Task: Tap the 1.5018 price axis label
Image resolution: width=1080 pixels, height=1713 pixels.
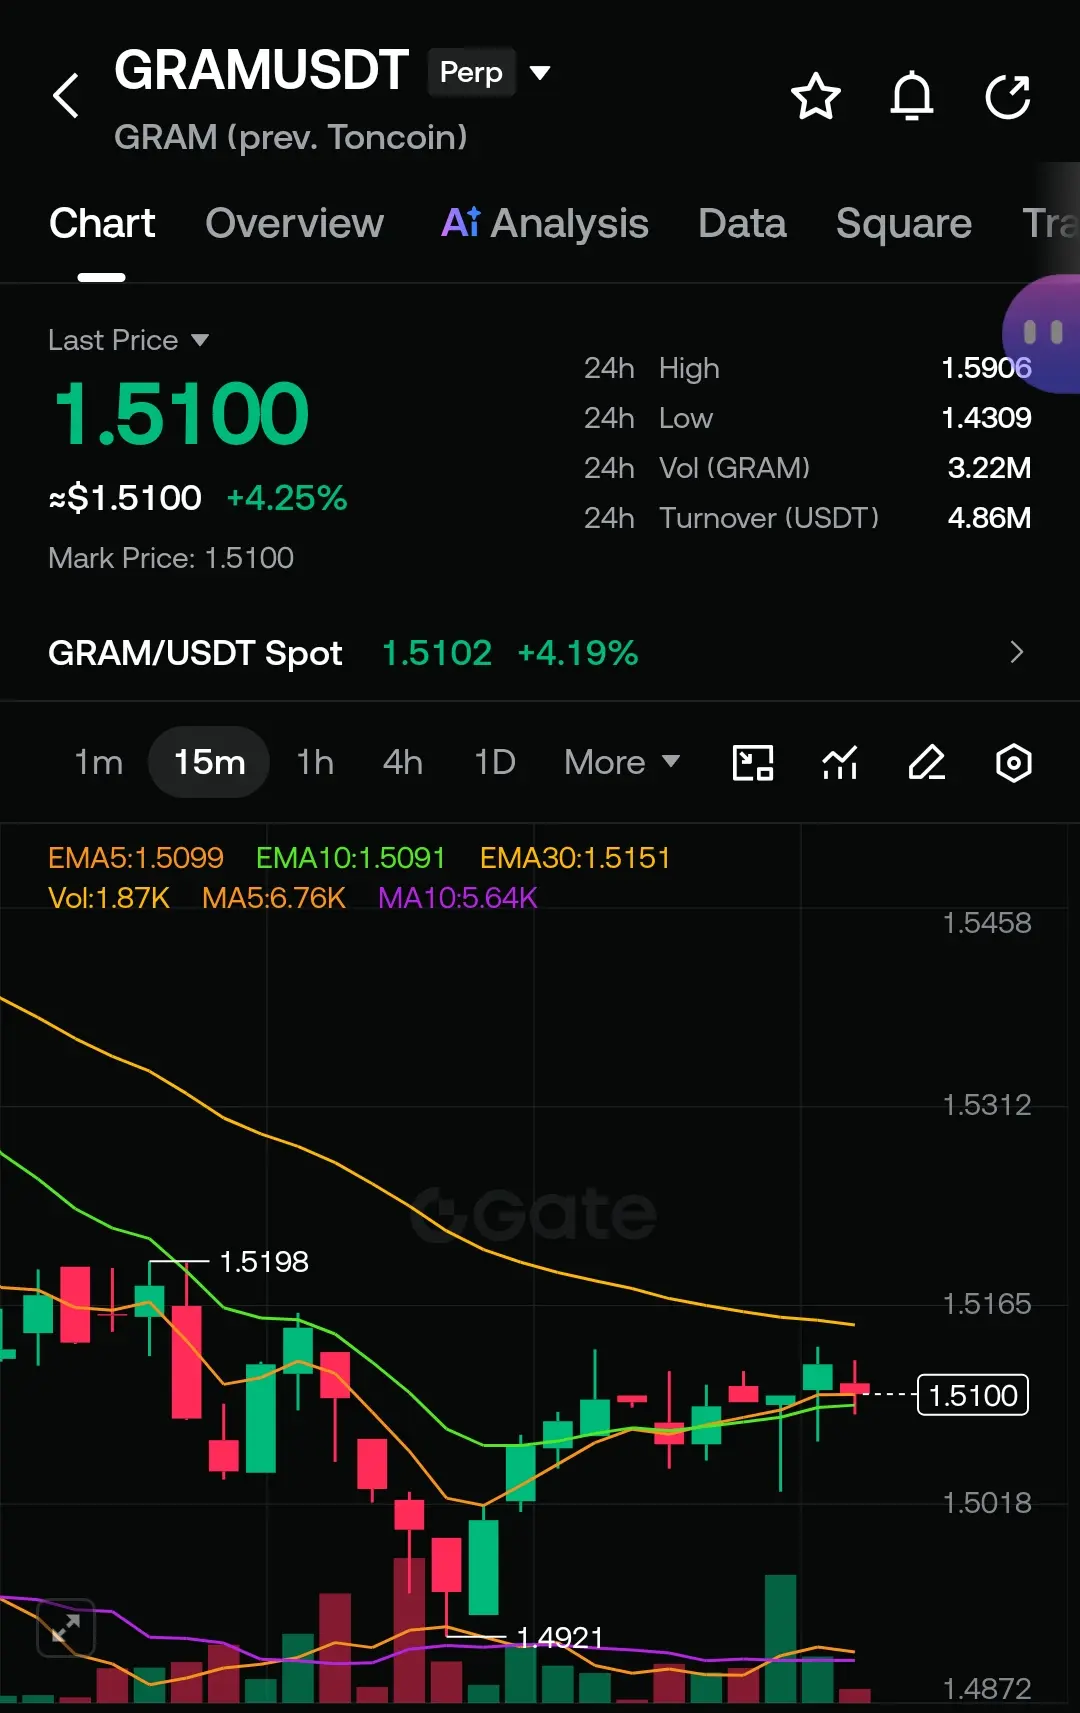Action: (987, 1502)
